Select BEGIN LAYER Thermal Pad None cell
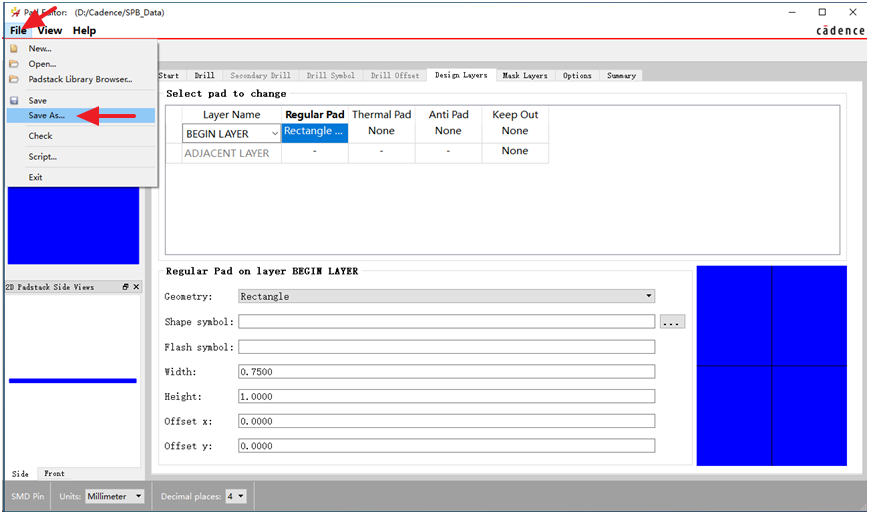 point(381,131)
